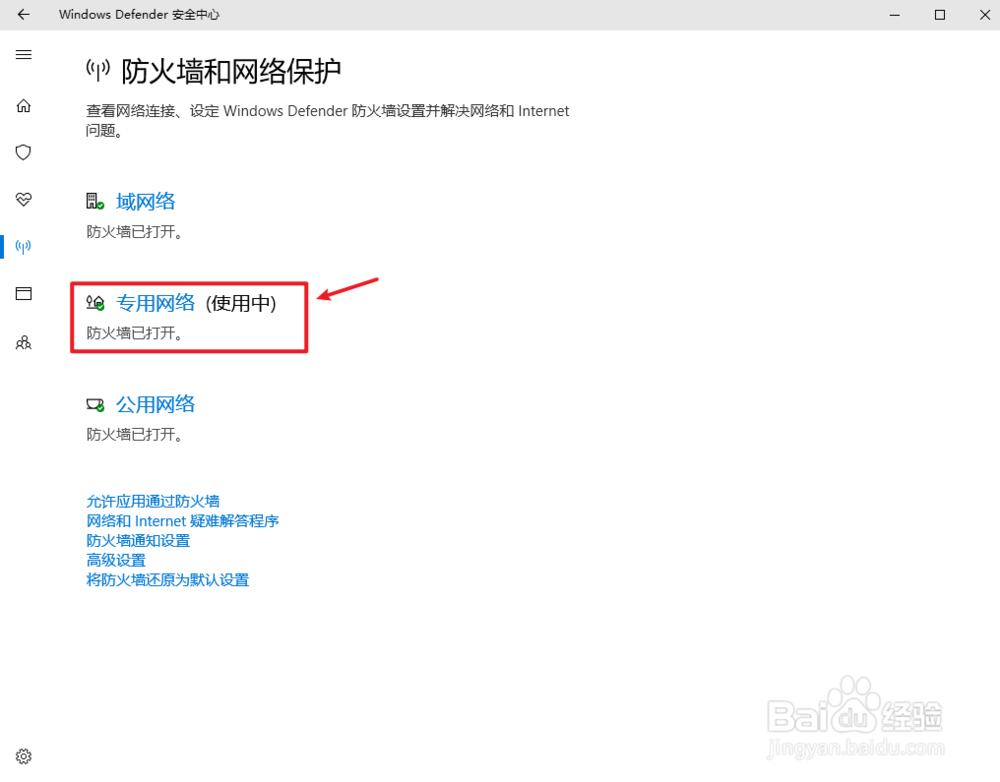The image size is (1000, 782).
Task: Click the 防火墙和网络保护 page heading
Action: point(231,71)
